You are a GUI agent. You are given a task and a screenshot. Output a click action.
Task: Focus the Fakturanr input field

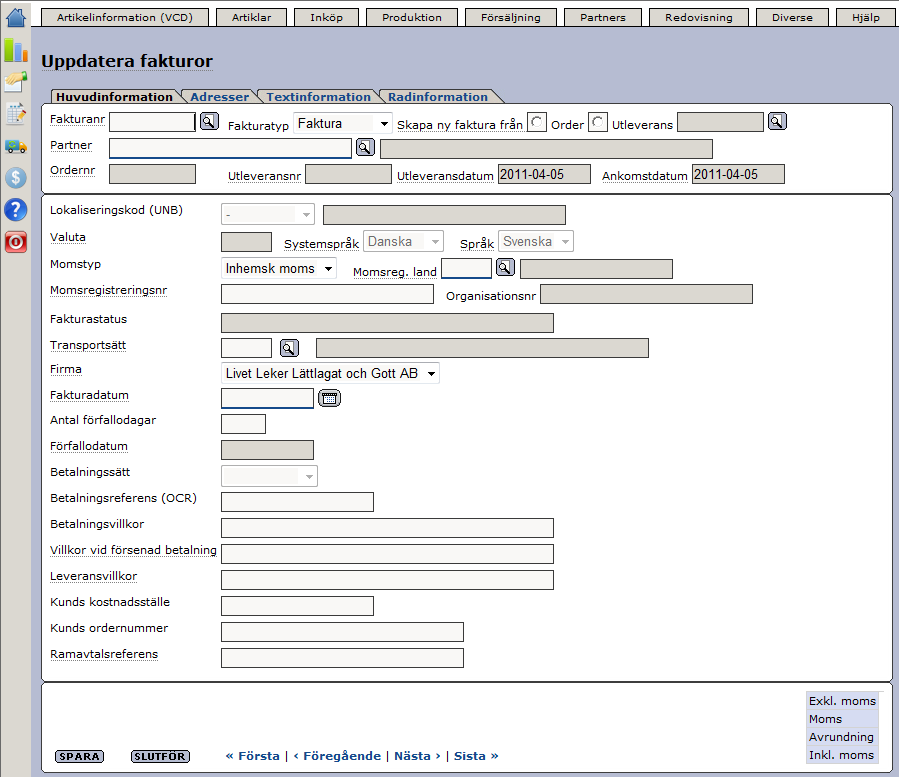[153, 122]
